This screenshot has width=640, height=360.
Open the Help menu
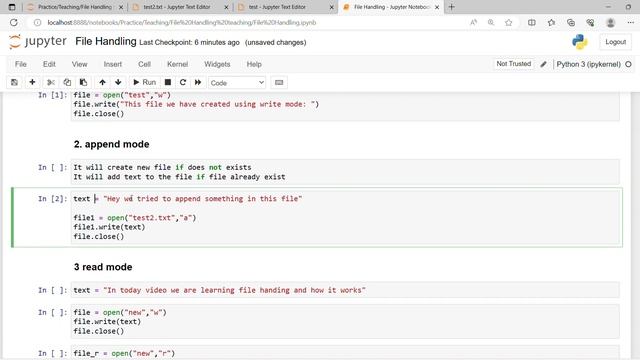pyautogui.click(x=254, y=64)
